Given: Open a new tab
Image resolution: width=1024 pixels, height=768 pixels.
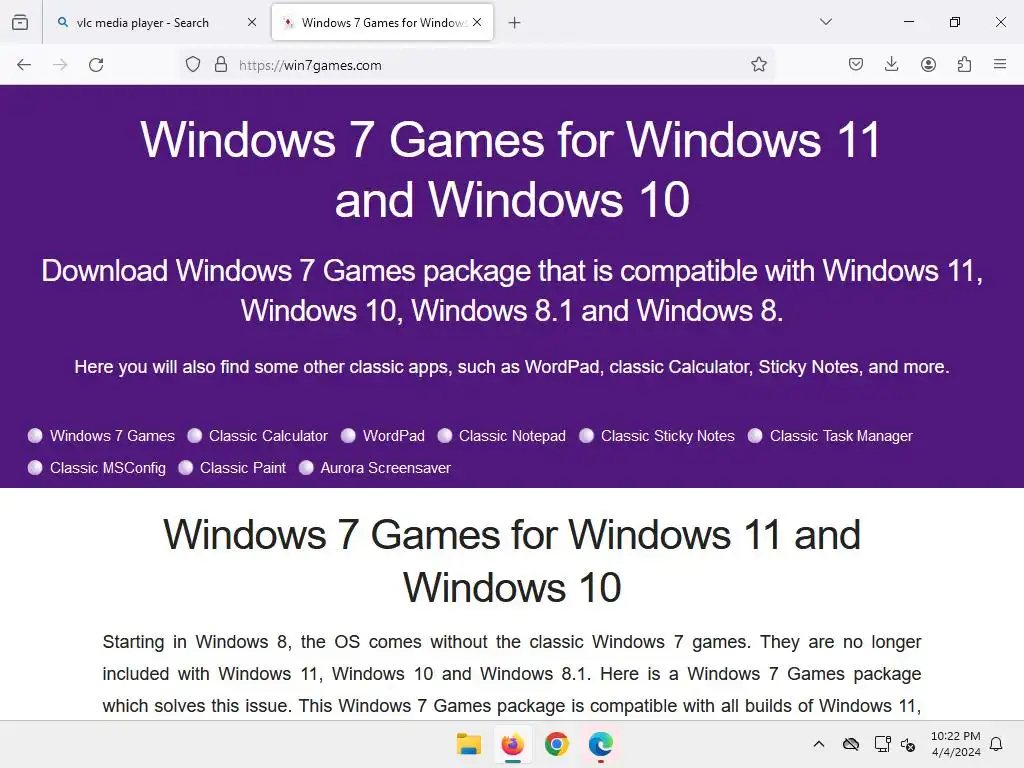Looking at the screenshot, I should pos(515,23).
